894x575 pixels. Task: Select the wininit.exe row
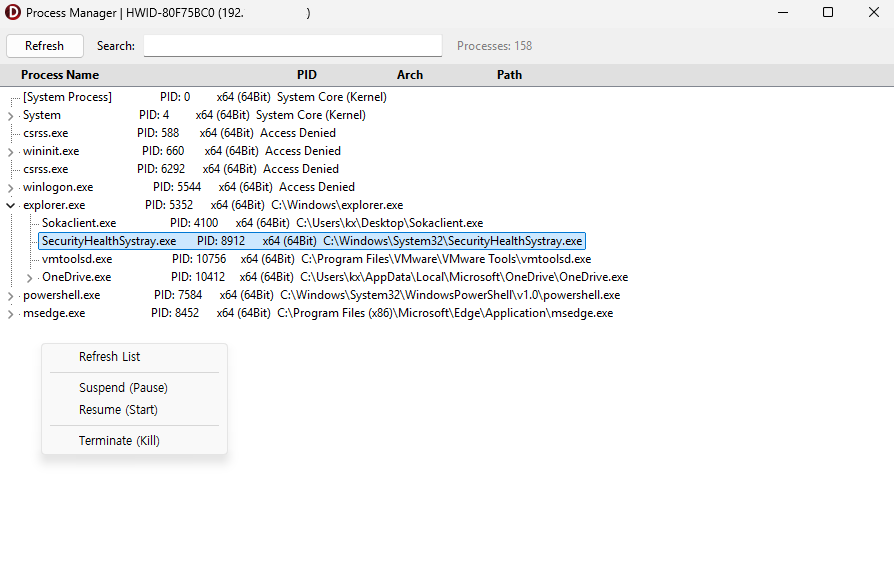click(x=182, y=151)
